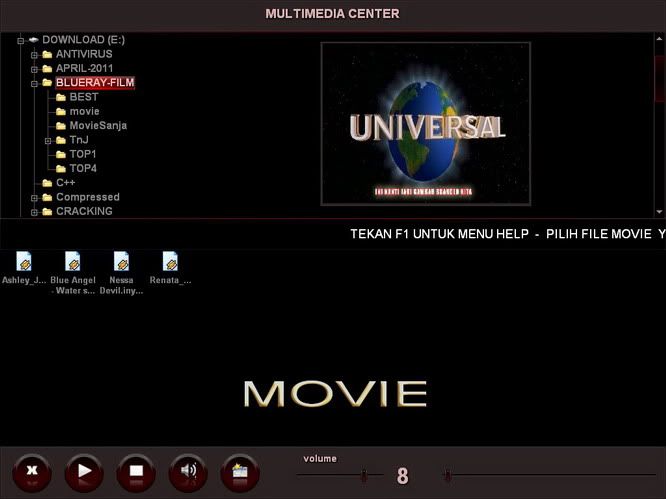
Task: Select the highlighted BLUERAY-FILM folder
Action: point(95,82)
